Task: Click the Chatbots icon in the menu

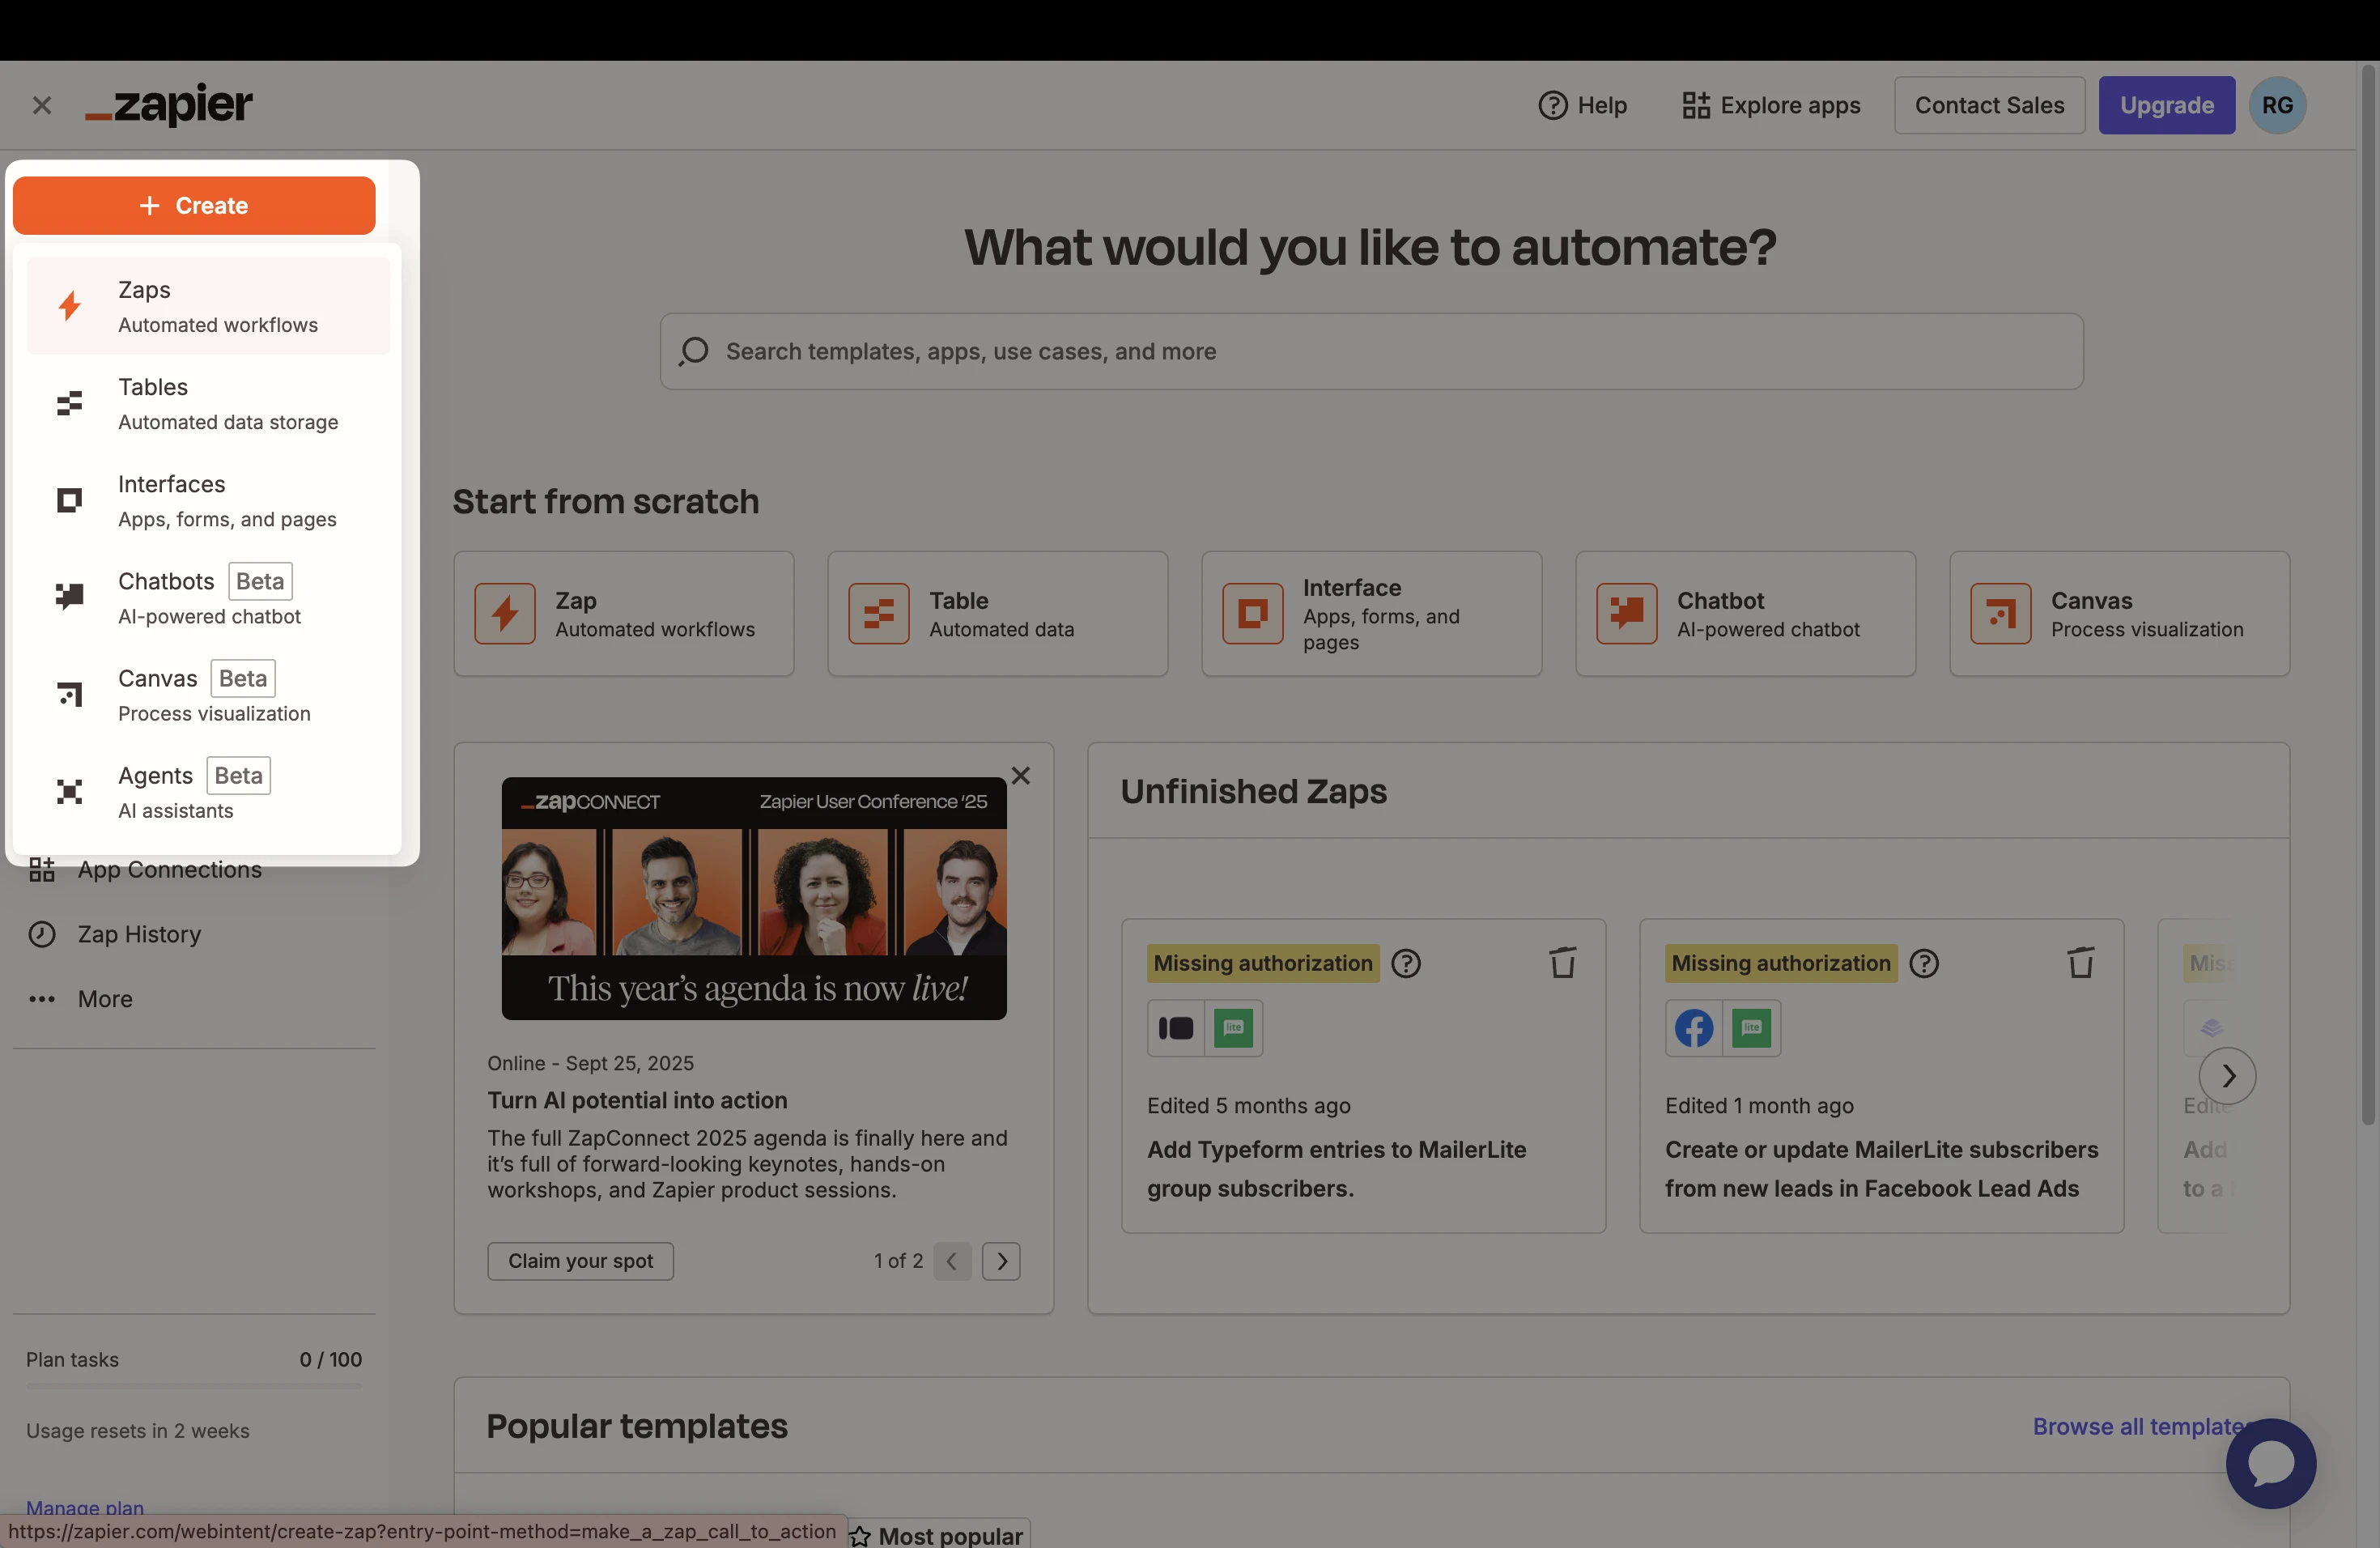Action: [69, 597]
